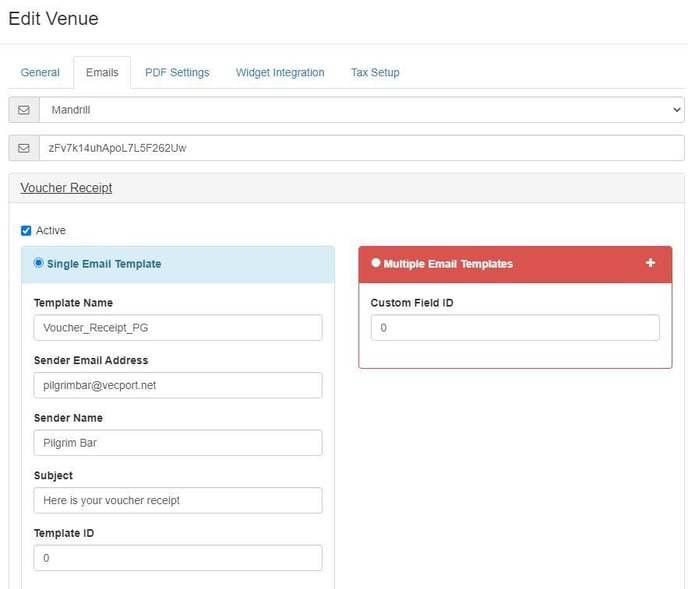This screenshot has width=688, height=589.
Task: Click the API key input field
Action: tap(362, 148)
